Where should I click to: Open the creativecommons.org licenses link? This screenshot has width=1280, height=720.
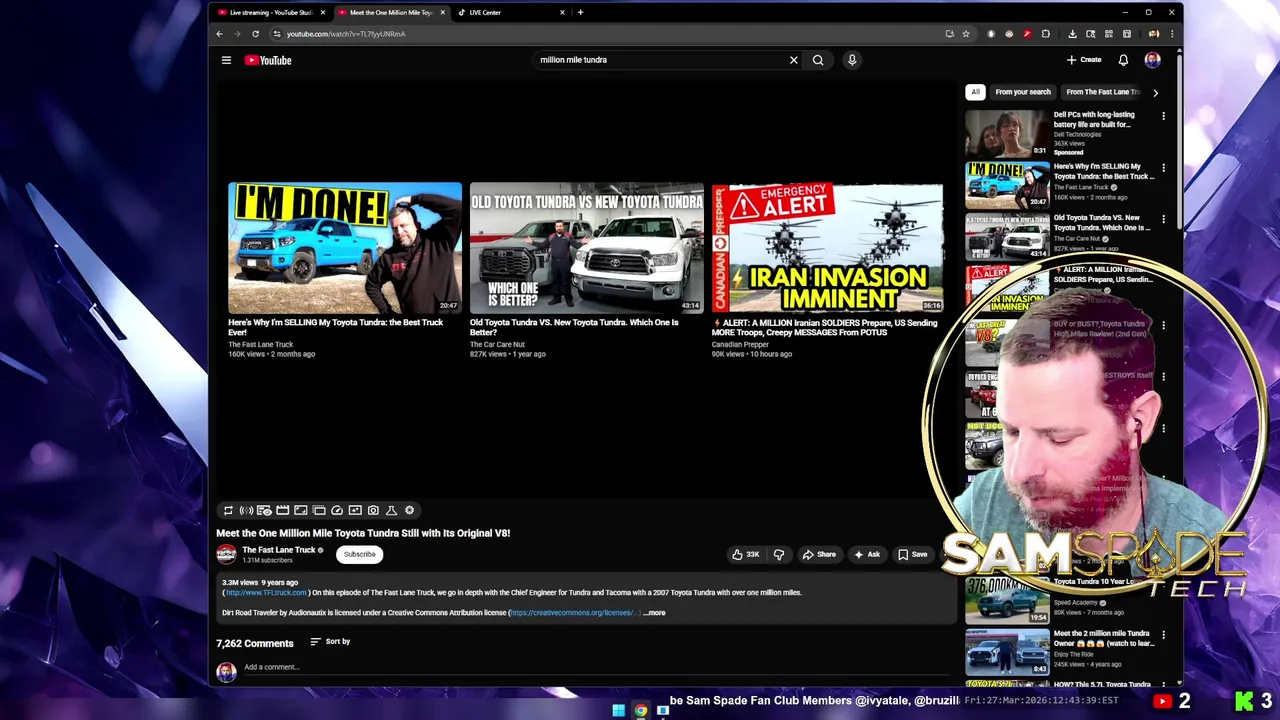[x=575, y=613]
